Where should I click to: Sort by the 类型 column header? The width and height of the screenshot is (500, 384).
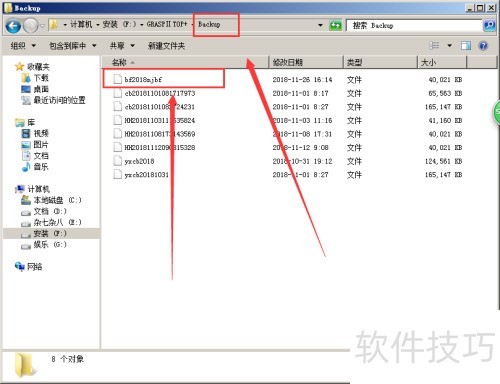click(x=380, y=62)
